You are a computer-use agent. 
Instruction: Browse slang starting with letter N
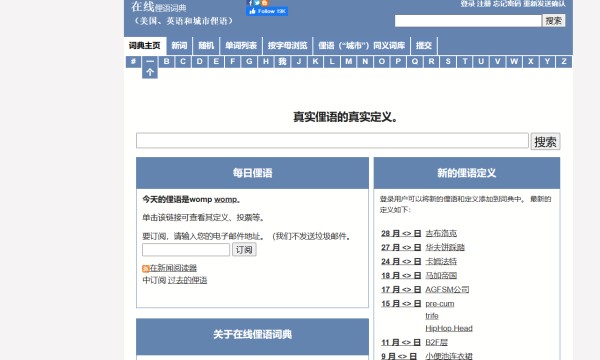tap(365, 62)
